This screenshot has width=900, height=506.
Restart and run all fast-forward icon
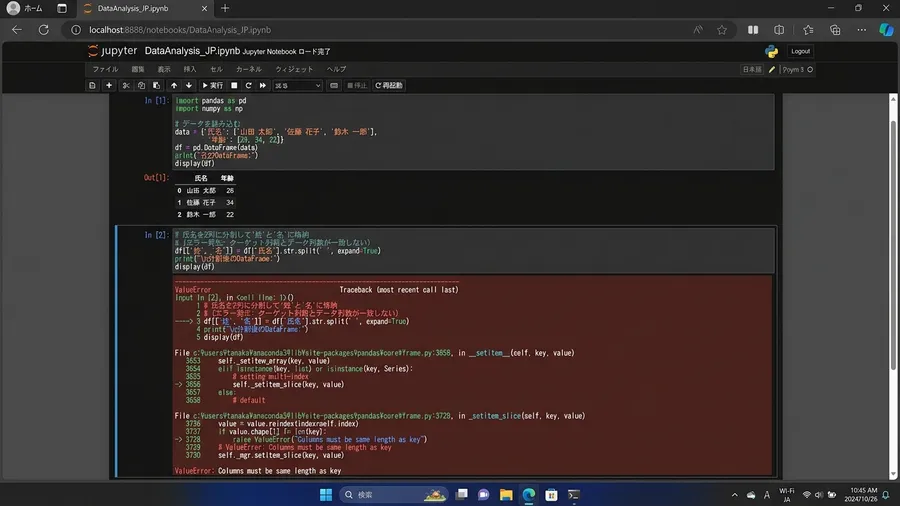[x=263, y=85]
